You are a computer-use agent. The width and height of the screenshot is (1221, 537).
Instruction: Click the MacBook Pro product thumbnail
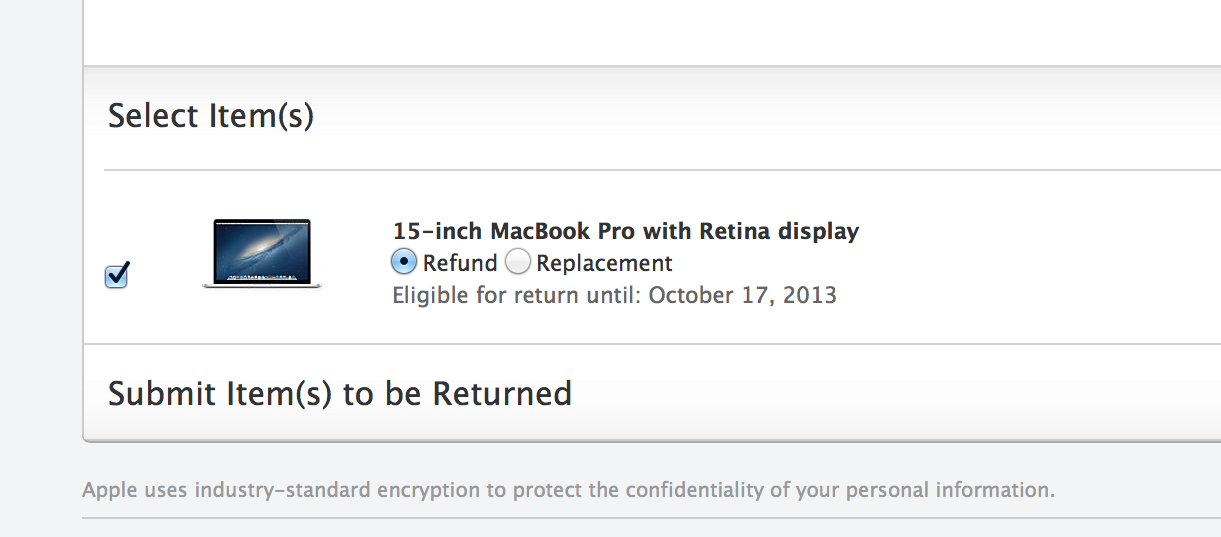[x=262, y=254]
